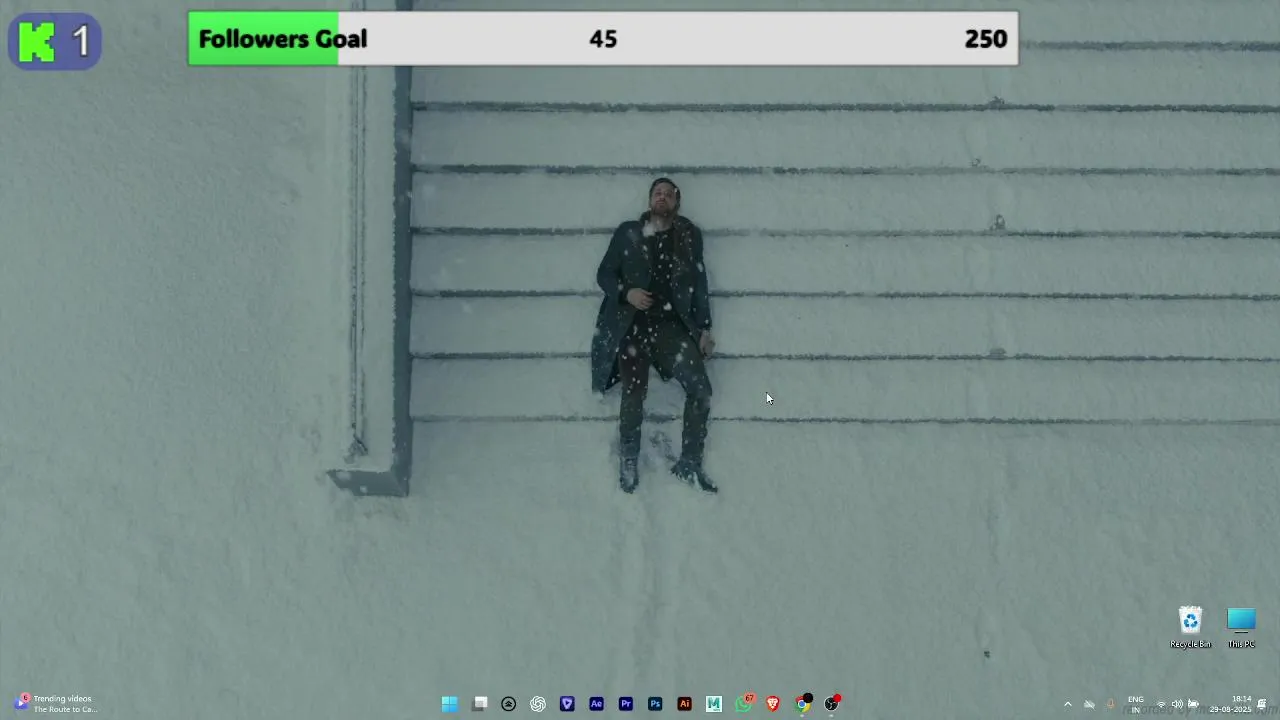The height and width of the screenshot is (720, 1280).
Task: Launch Adobe Photoshop from taskbar
Action: 655,704
